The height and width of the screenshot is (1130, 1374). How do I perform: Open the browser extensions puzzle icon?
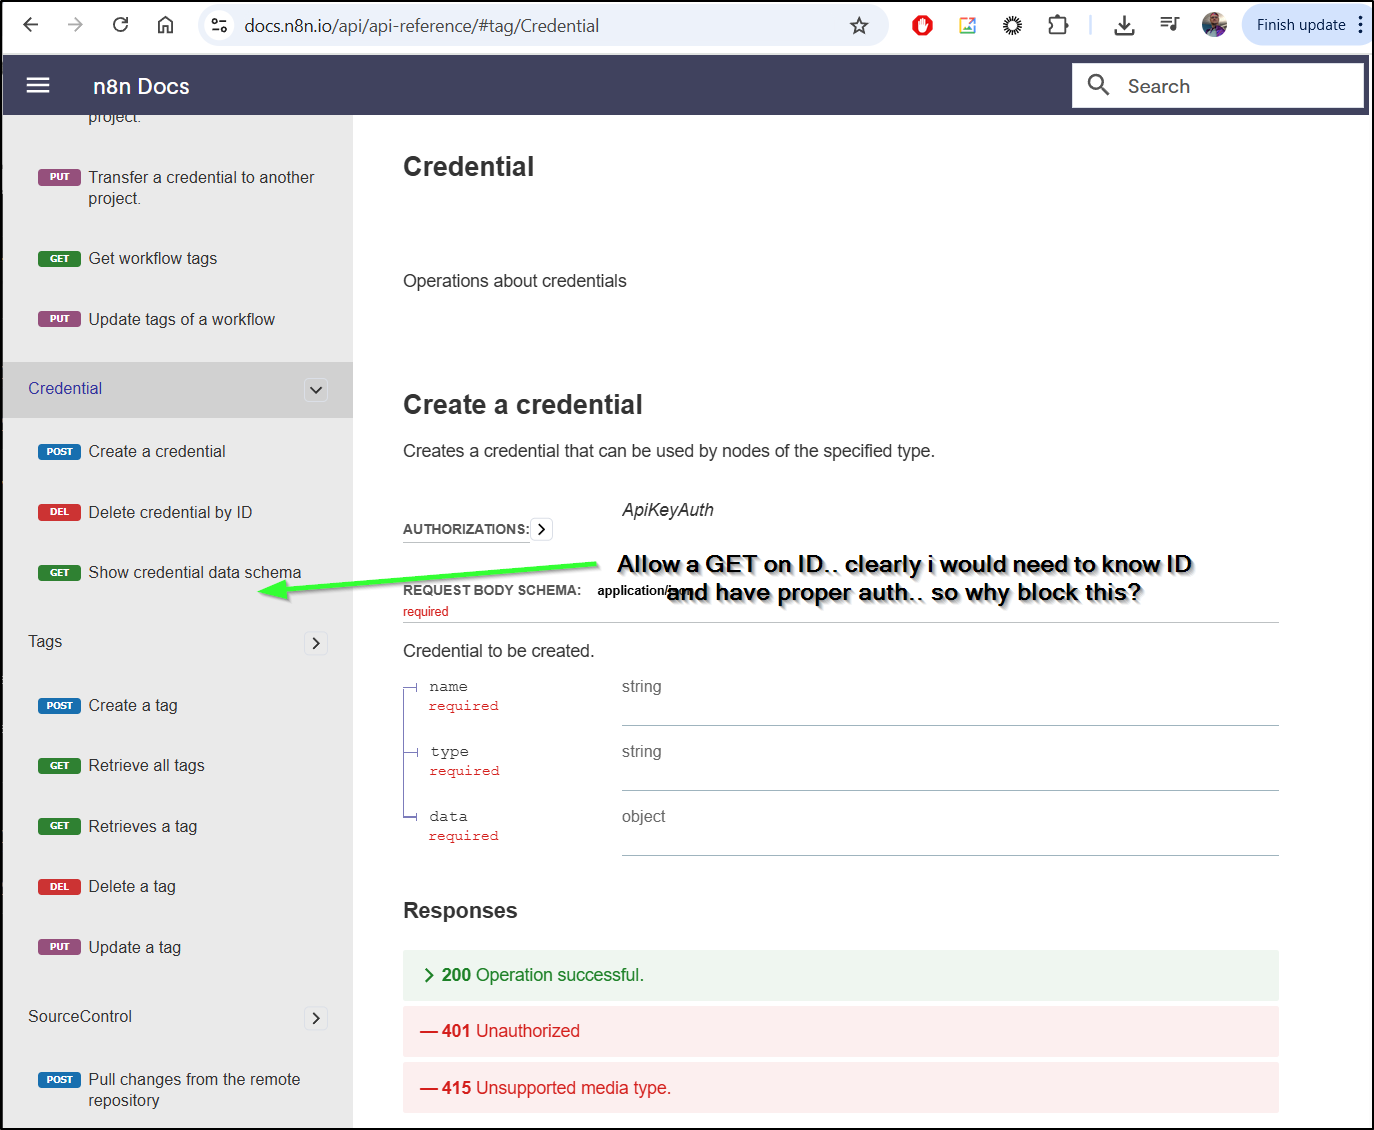pyautogui.click(x=1058, y=26)
